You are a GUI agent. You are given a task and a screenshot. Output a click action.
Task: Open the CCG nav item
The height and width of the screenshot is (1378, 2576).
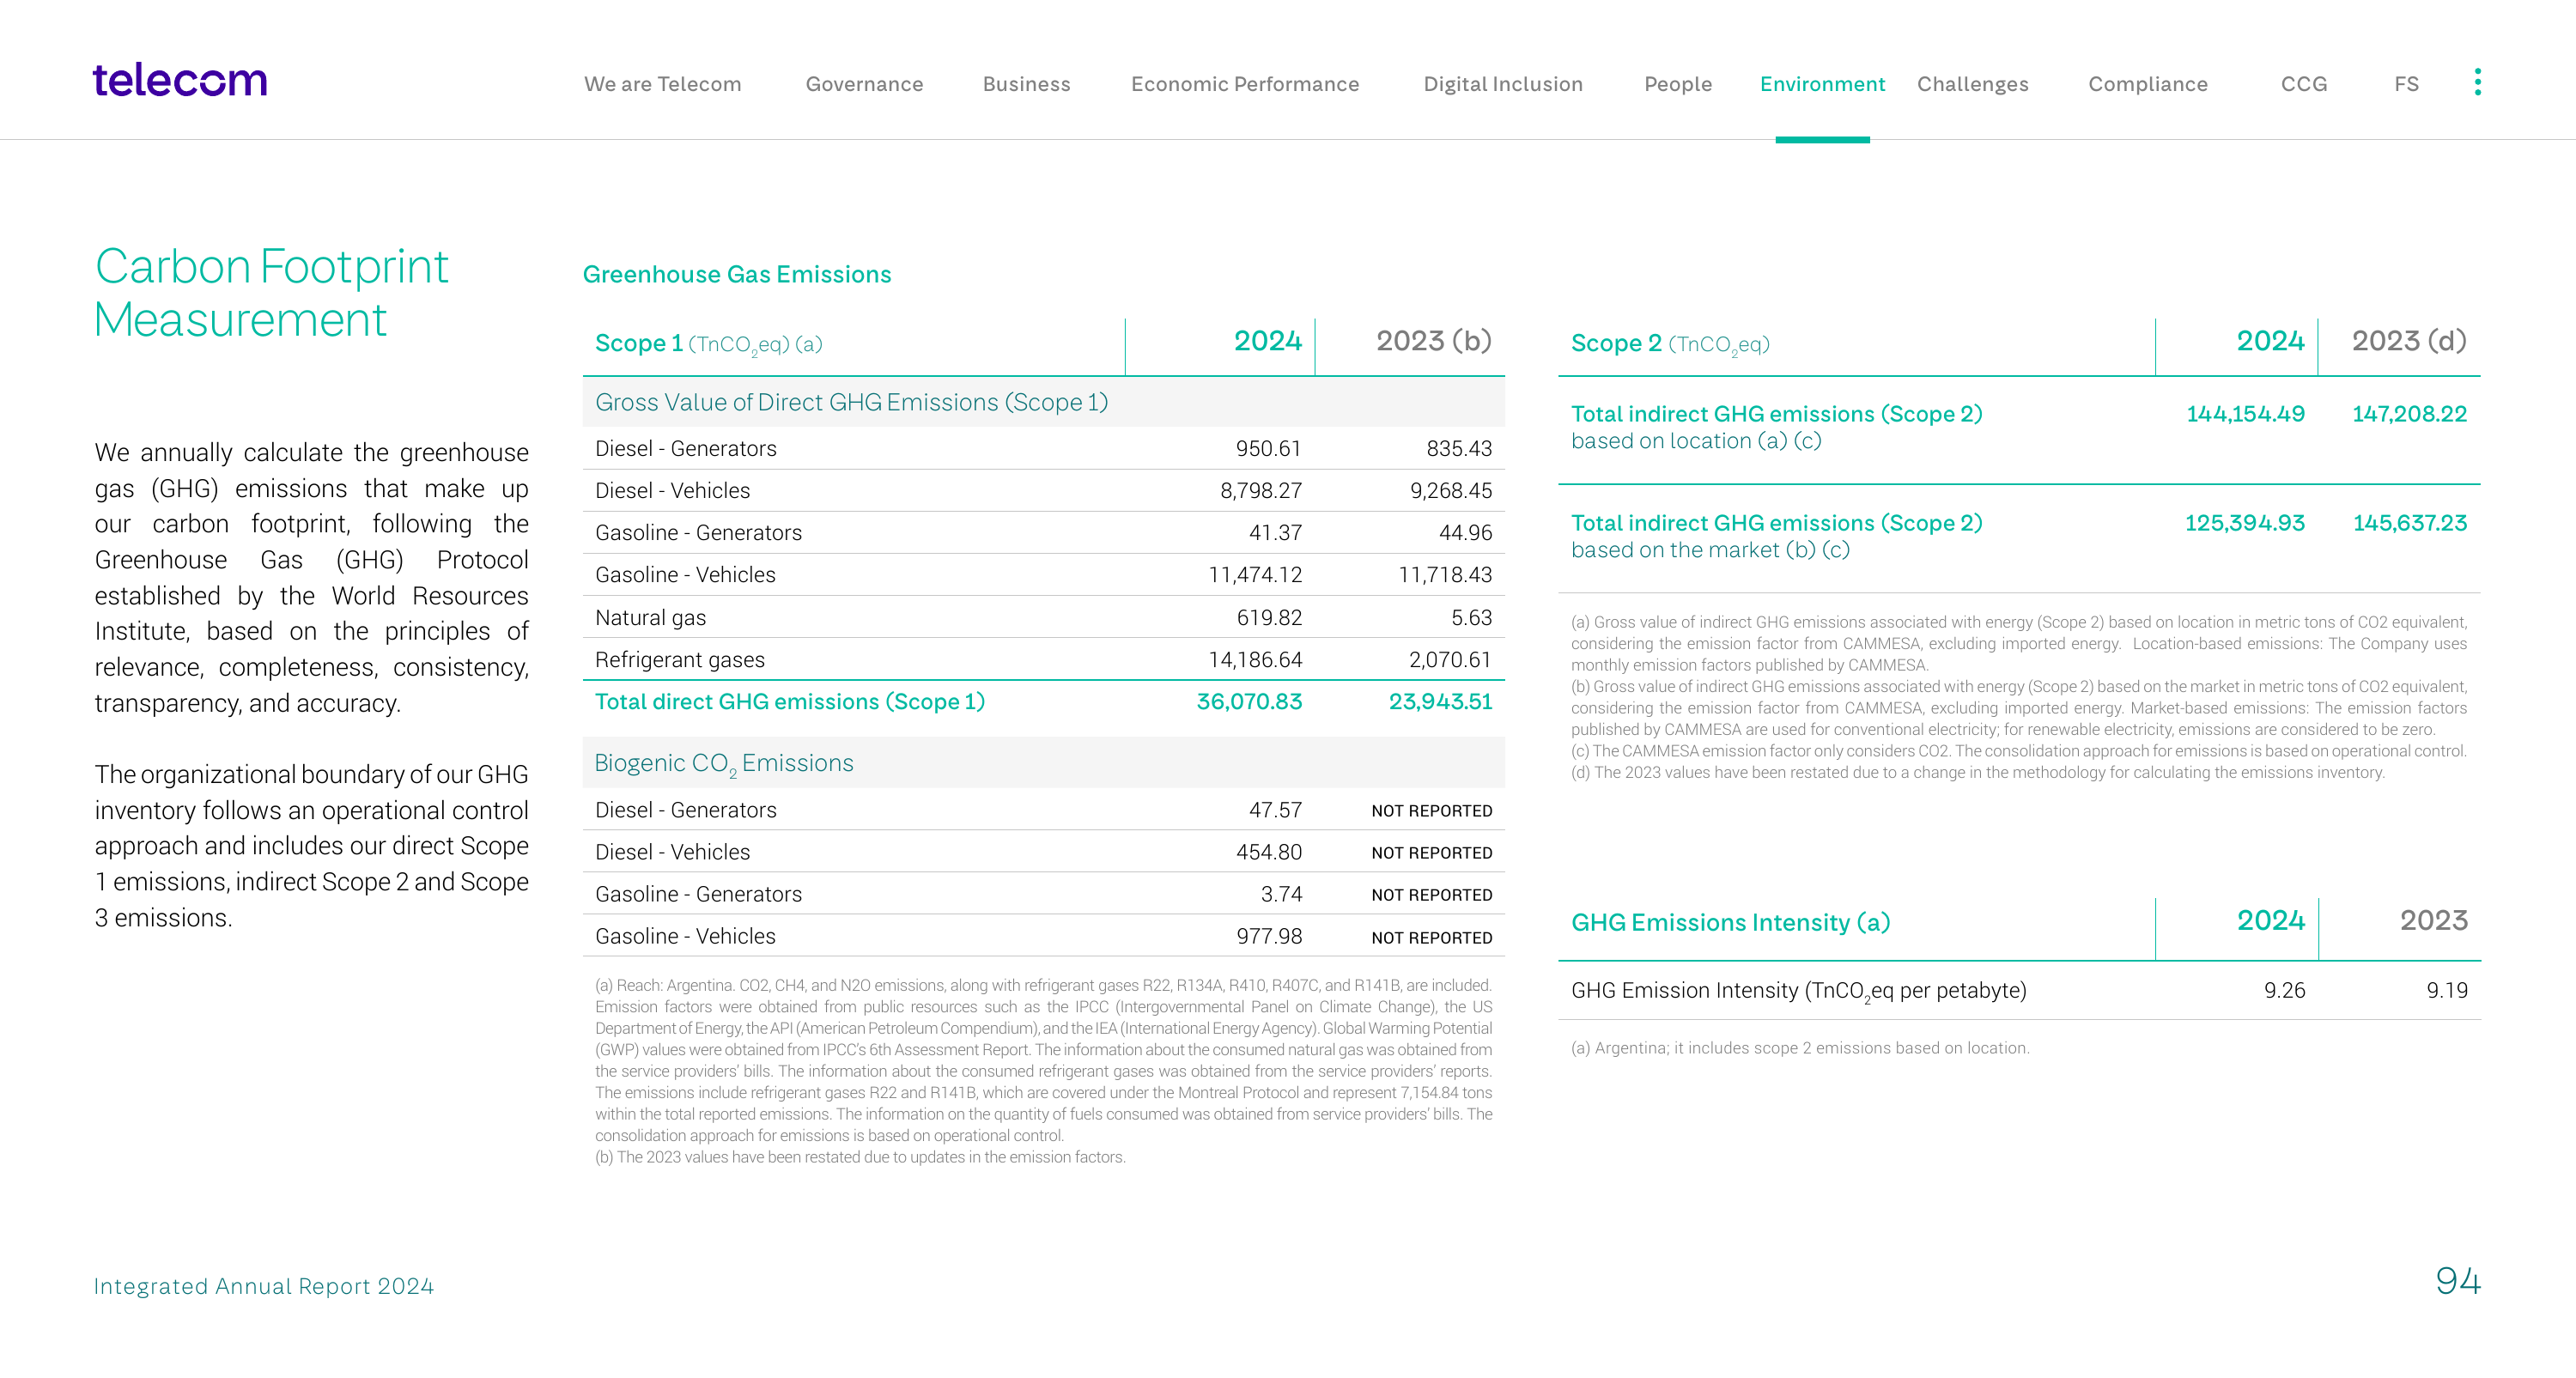click(x=2303, y=84)
